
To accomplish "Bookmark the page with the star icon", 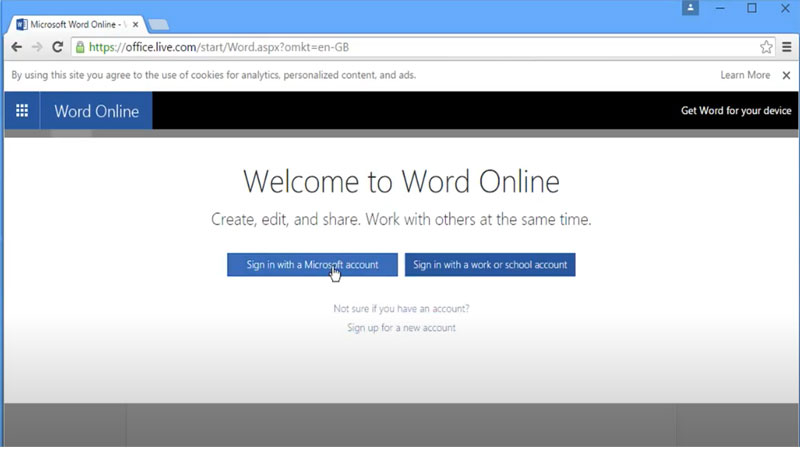I will click(766, 47).
